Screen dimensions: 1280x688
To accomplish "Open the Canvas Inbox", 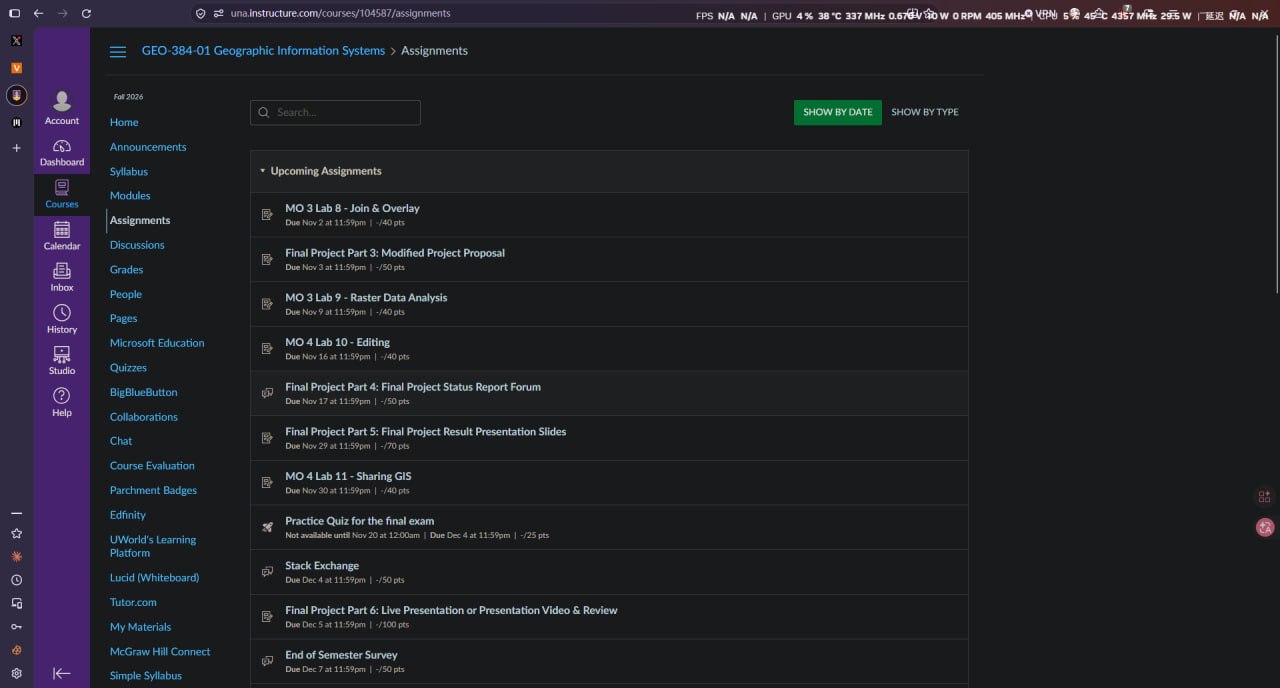I will [62, 278].
